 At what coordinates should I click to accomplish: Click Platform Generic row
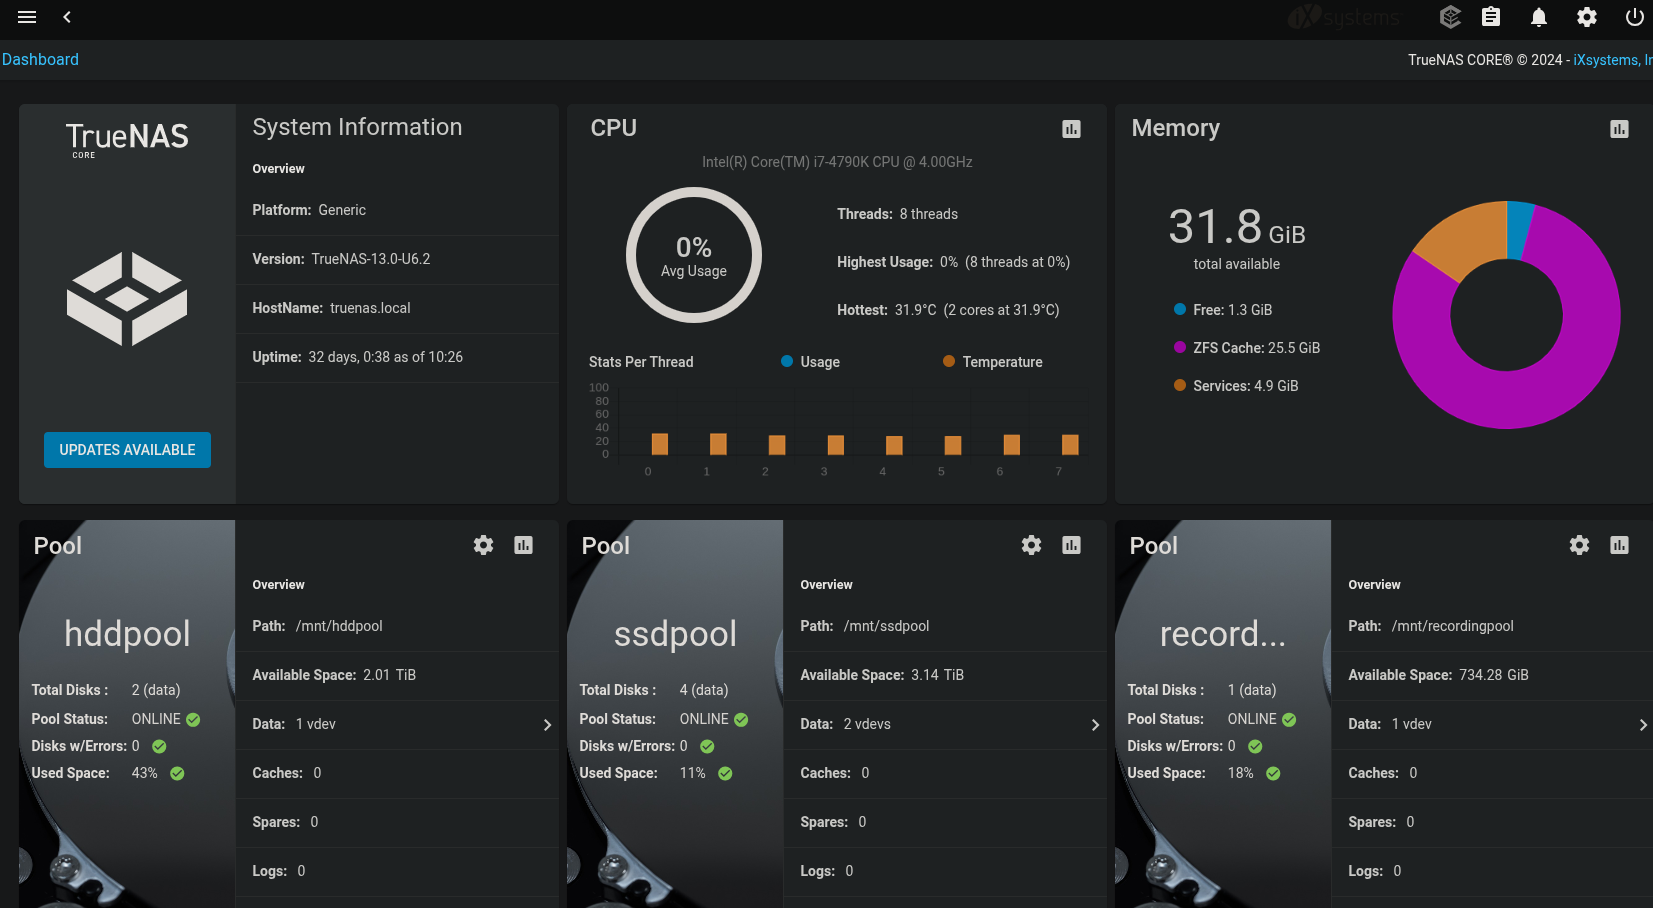pyautogui.click(x=397, y=210)
